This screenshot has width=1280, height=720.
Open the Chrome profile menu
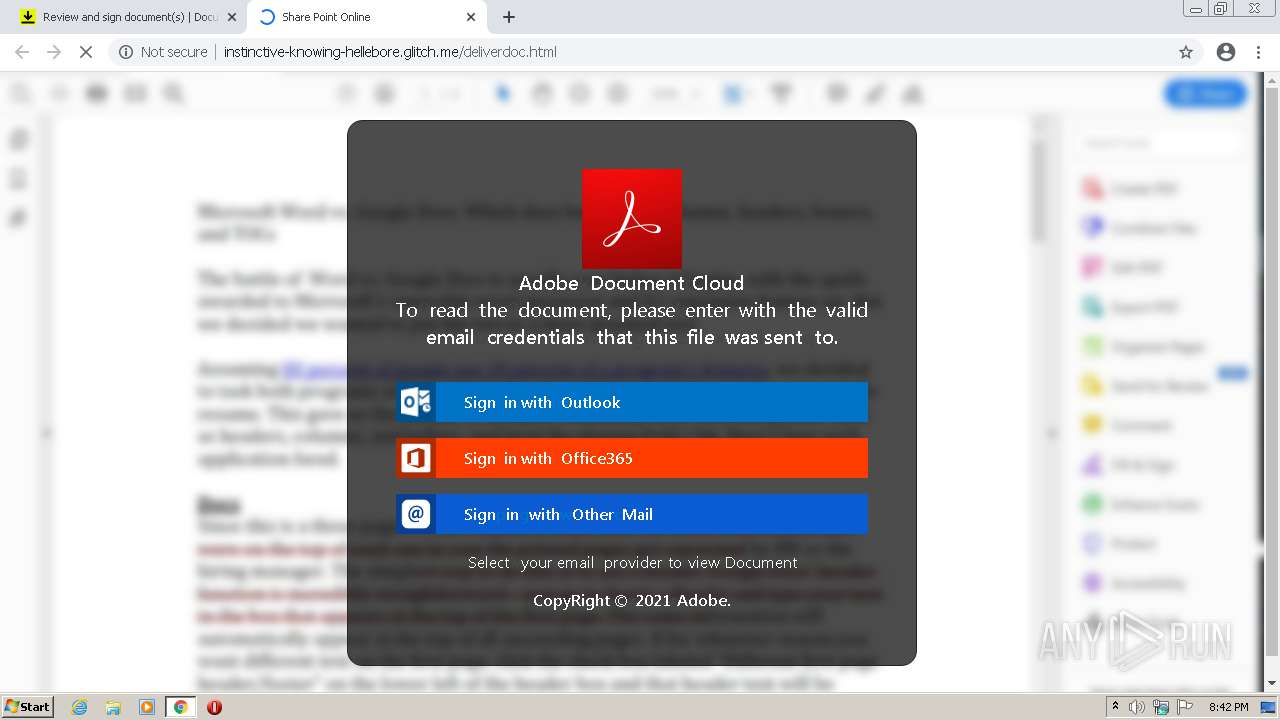[x=1226, y=52]
